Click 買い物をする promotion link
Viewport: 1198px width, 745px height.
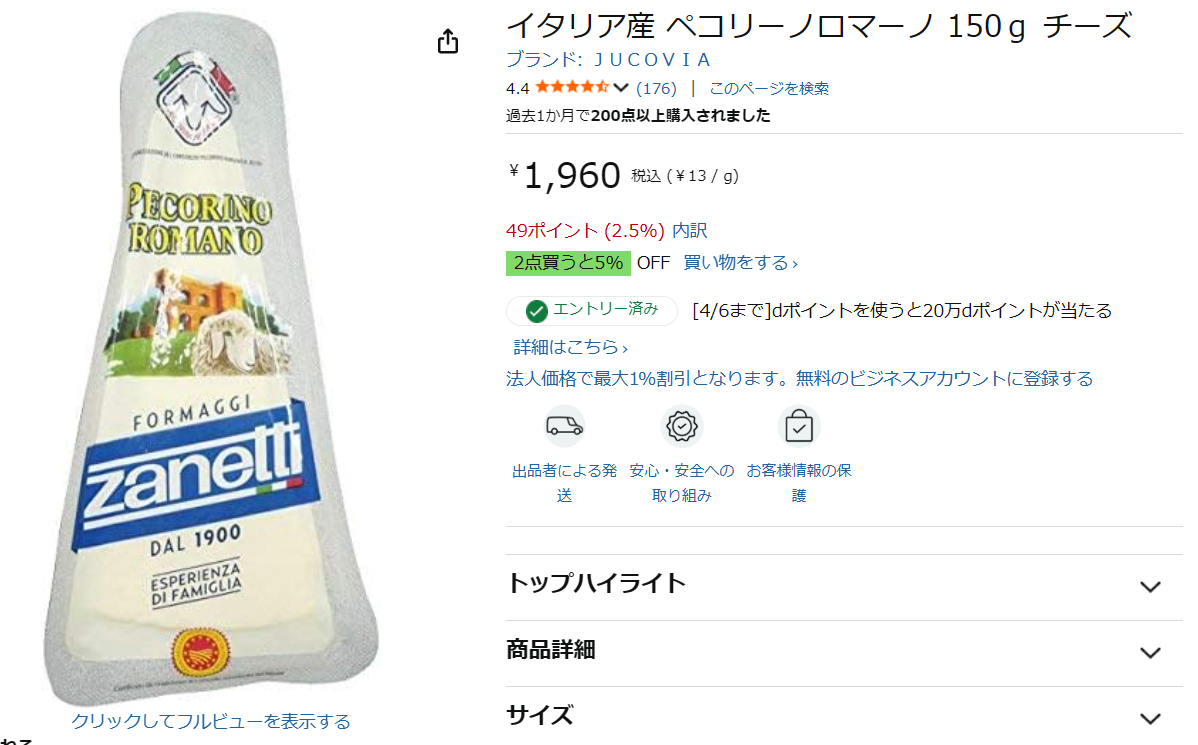pos(740,263)
